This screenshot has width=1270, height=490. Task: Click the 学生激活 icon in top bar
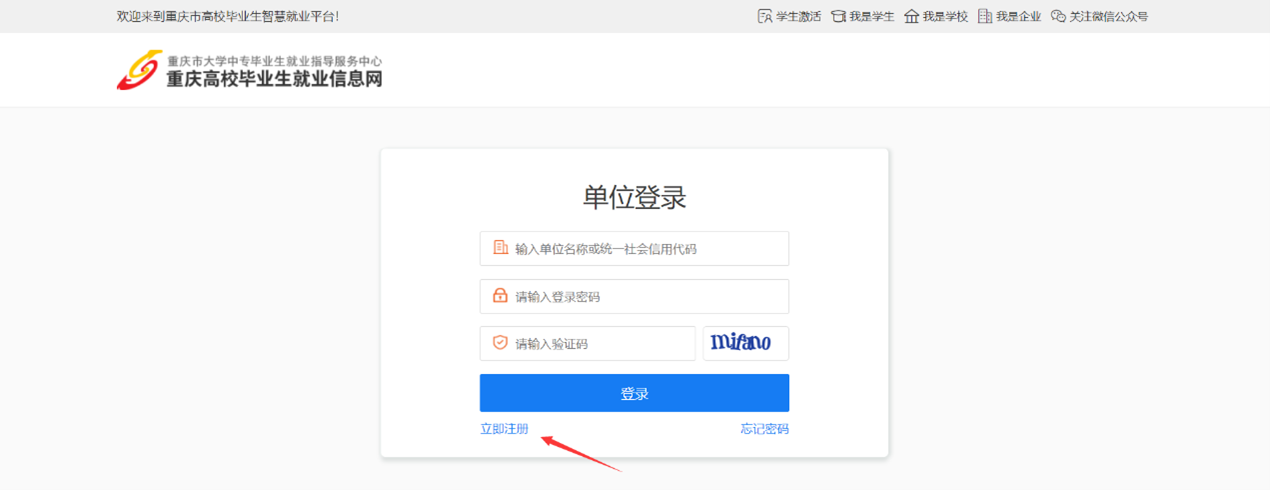pos(765,17)
